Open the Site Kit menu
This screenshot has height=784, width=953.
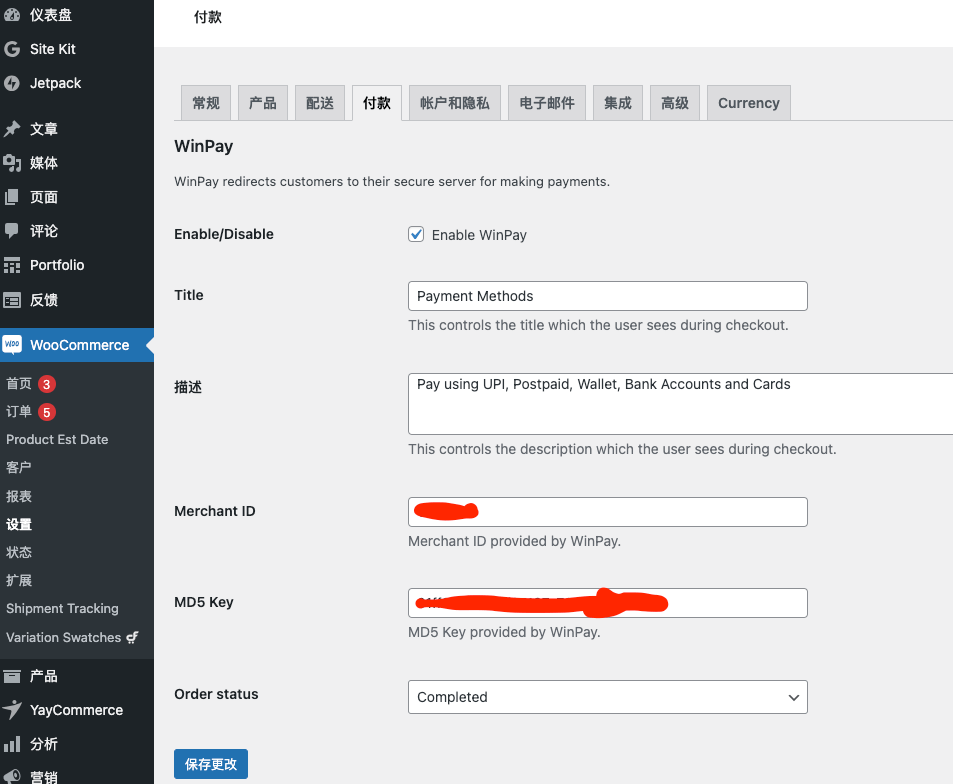77,49
